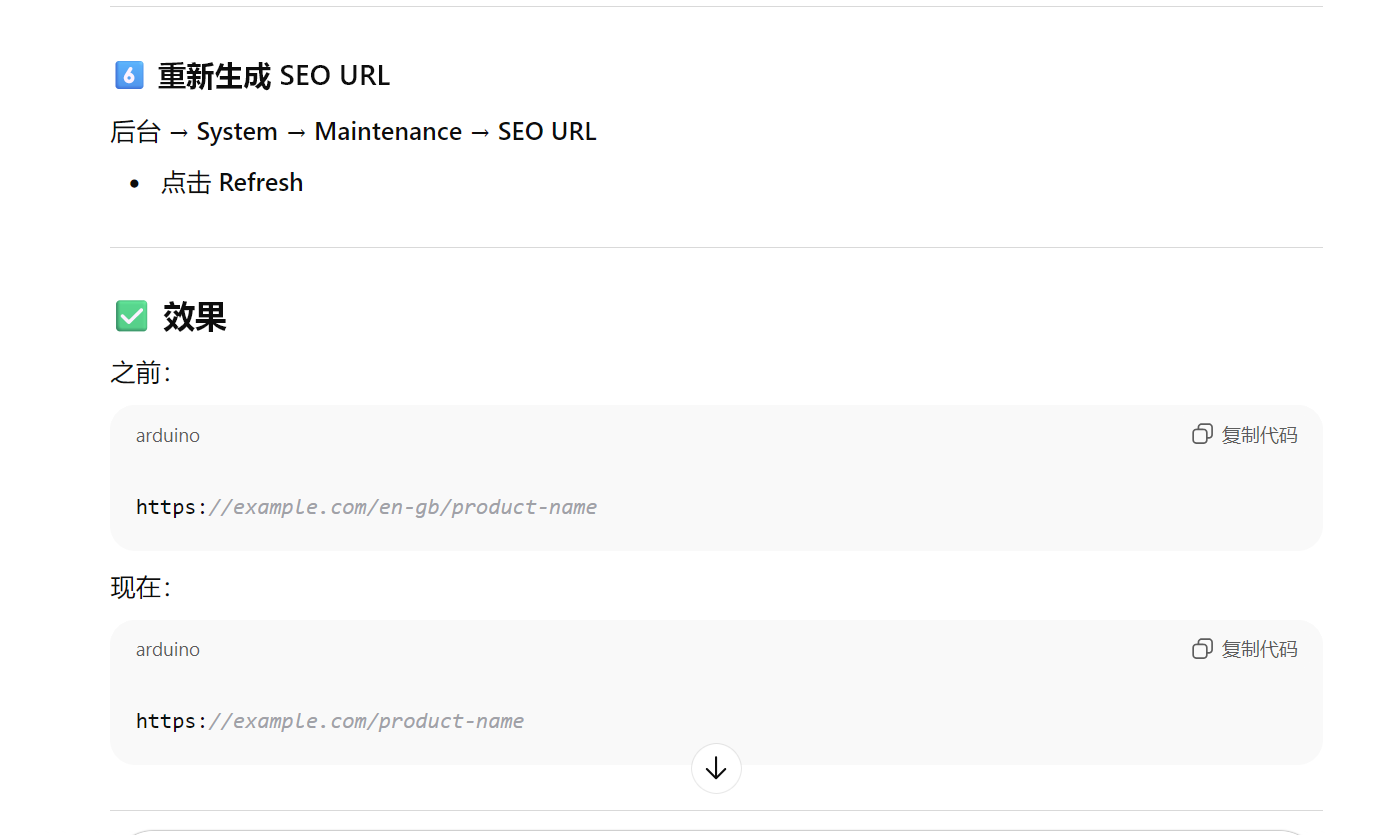Click SEO URL at the path's end

pos(547,132)
